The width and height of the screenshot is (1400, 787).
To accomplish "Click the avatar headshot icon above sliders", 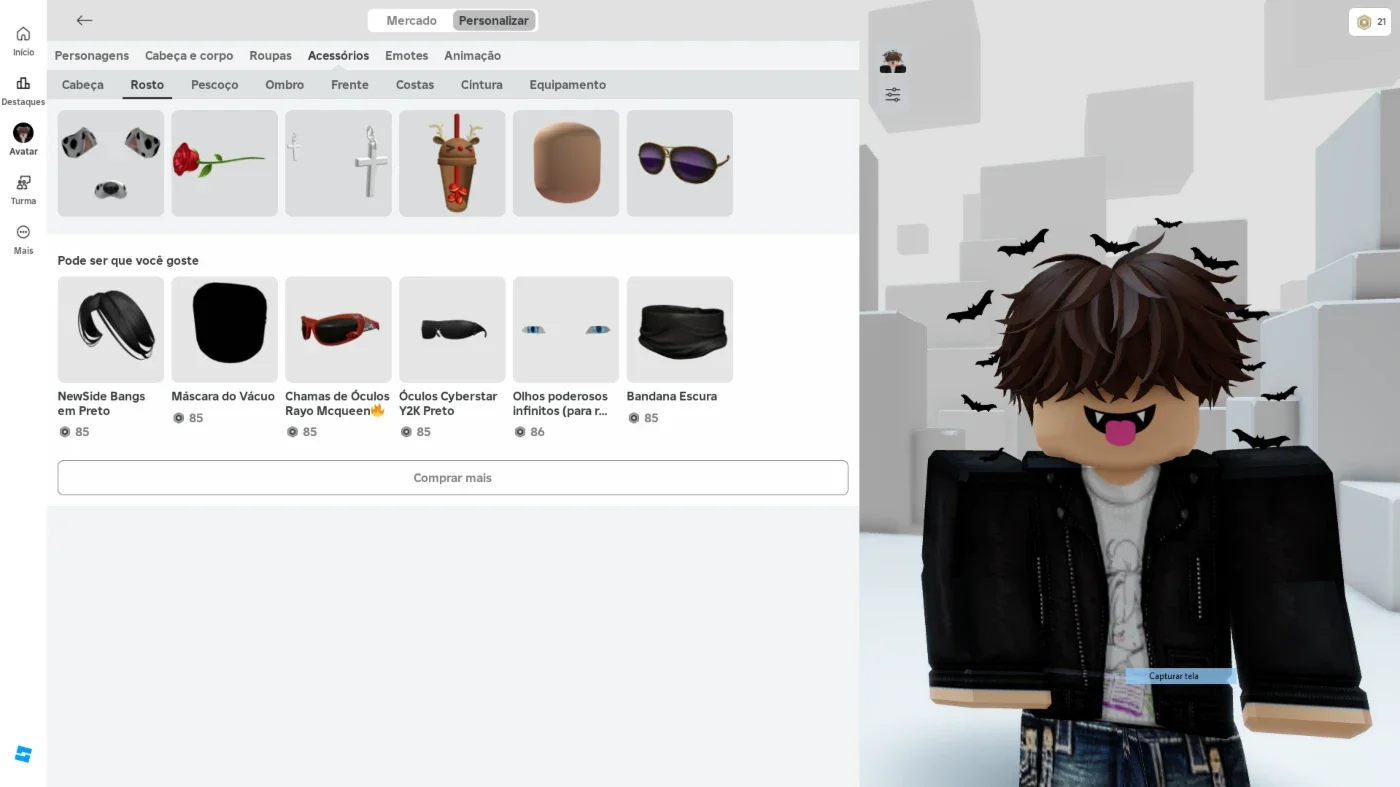I will point(893,62).
